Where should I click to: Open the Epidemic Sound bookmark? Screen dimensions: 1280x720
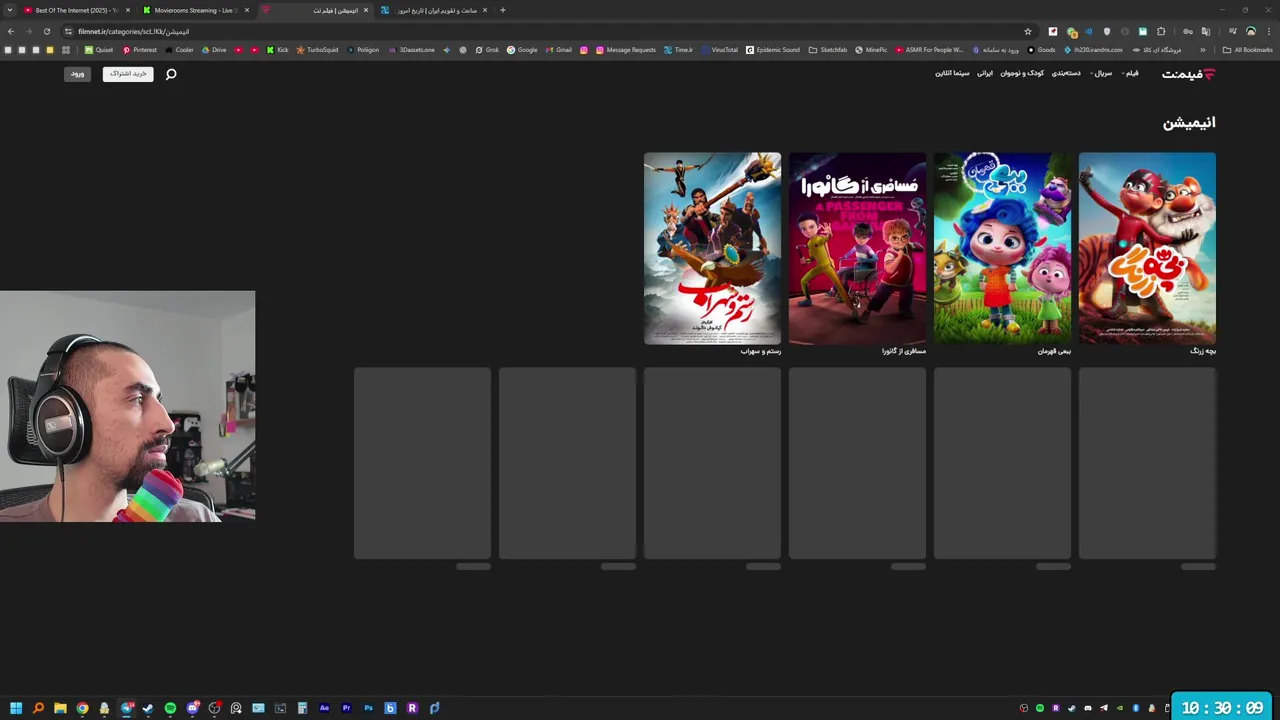point(773,50)
